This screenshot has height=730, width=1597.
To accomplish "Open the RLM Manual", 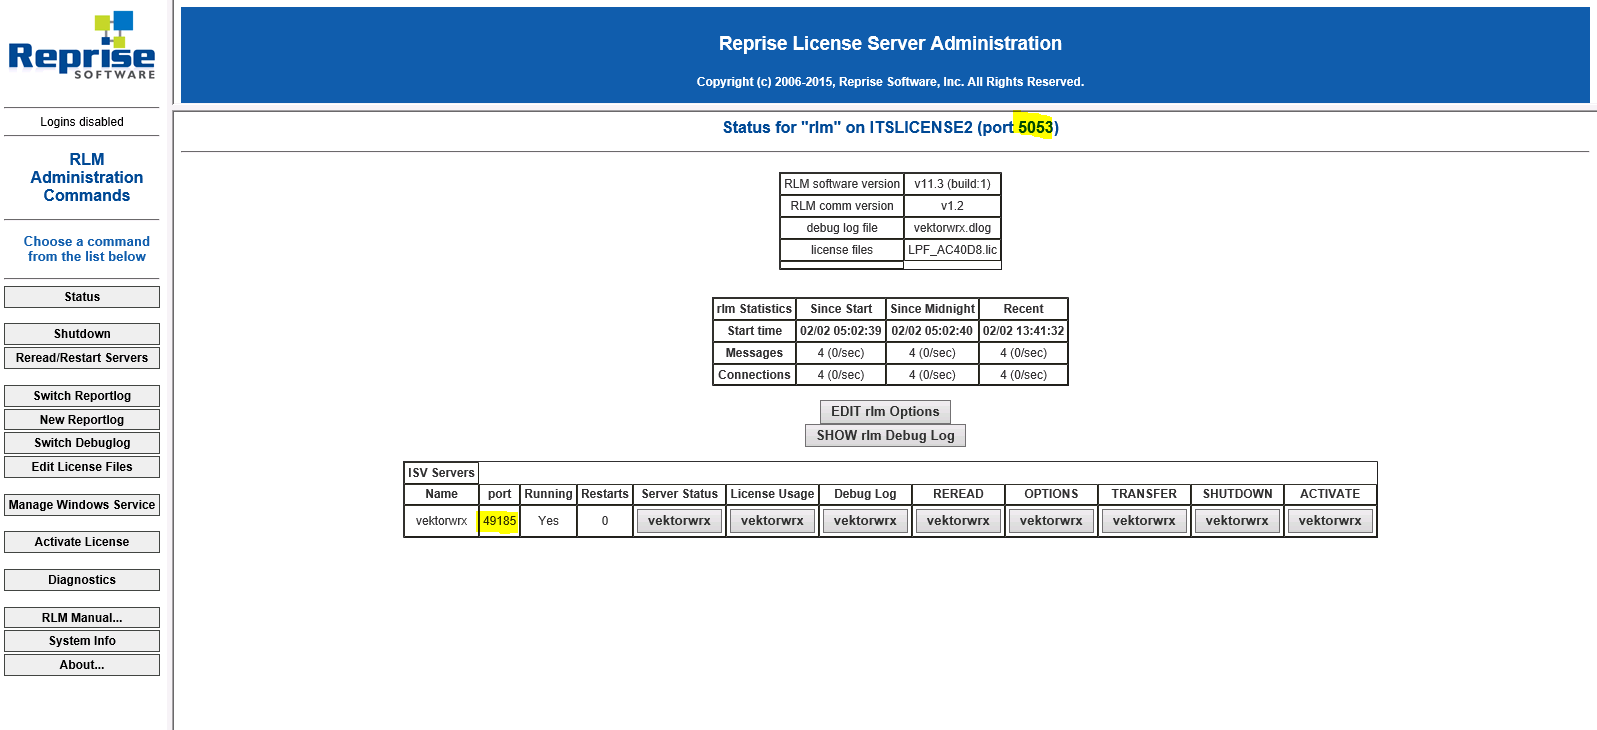I will 82,618.
